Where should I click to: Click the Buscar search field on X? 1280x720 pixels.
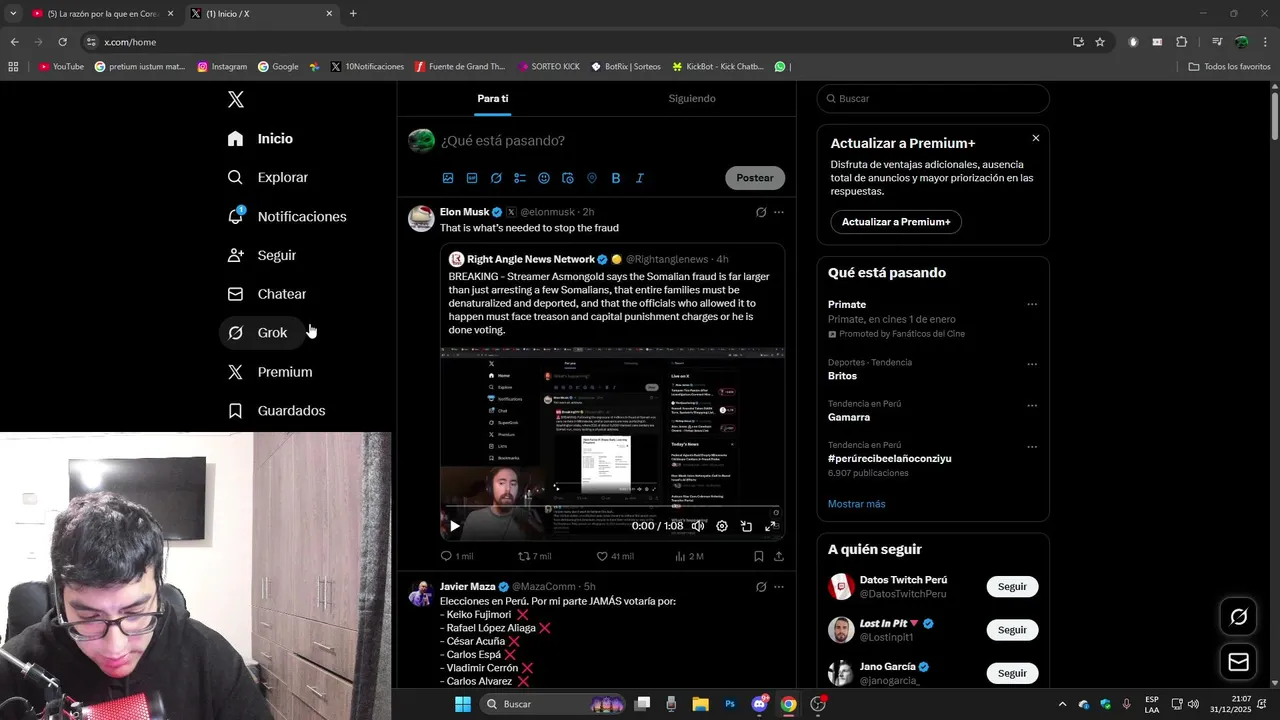coord(933,99)
